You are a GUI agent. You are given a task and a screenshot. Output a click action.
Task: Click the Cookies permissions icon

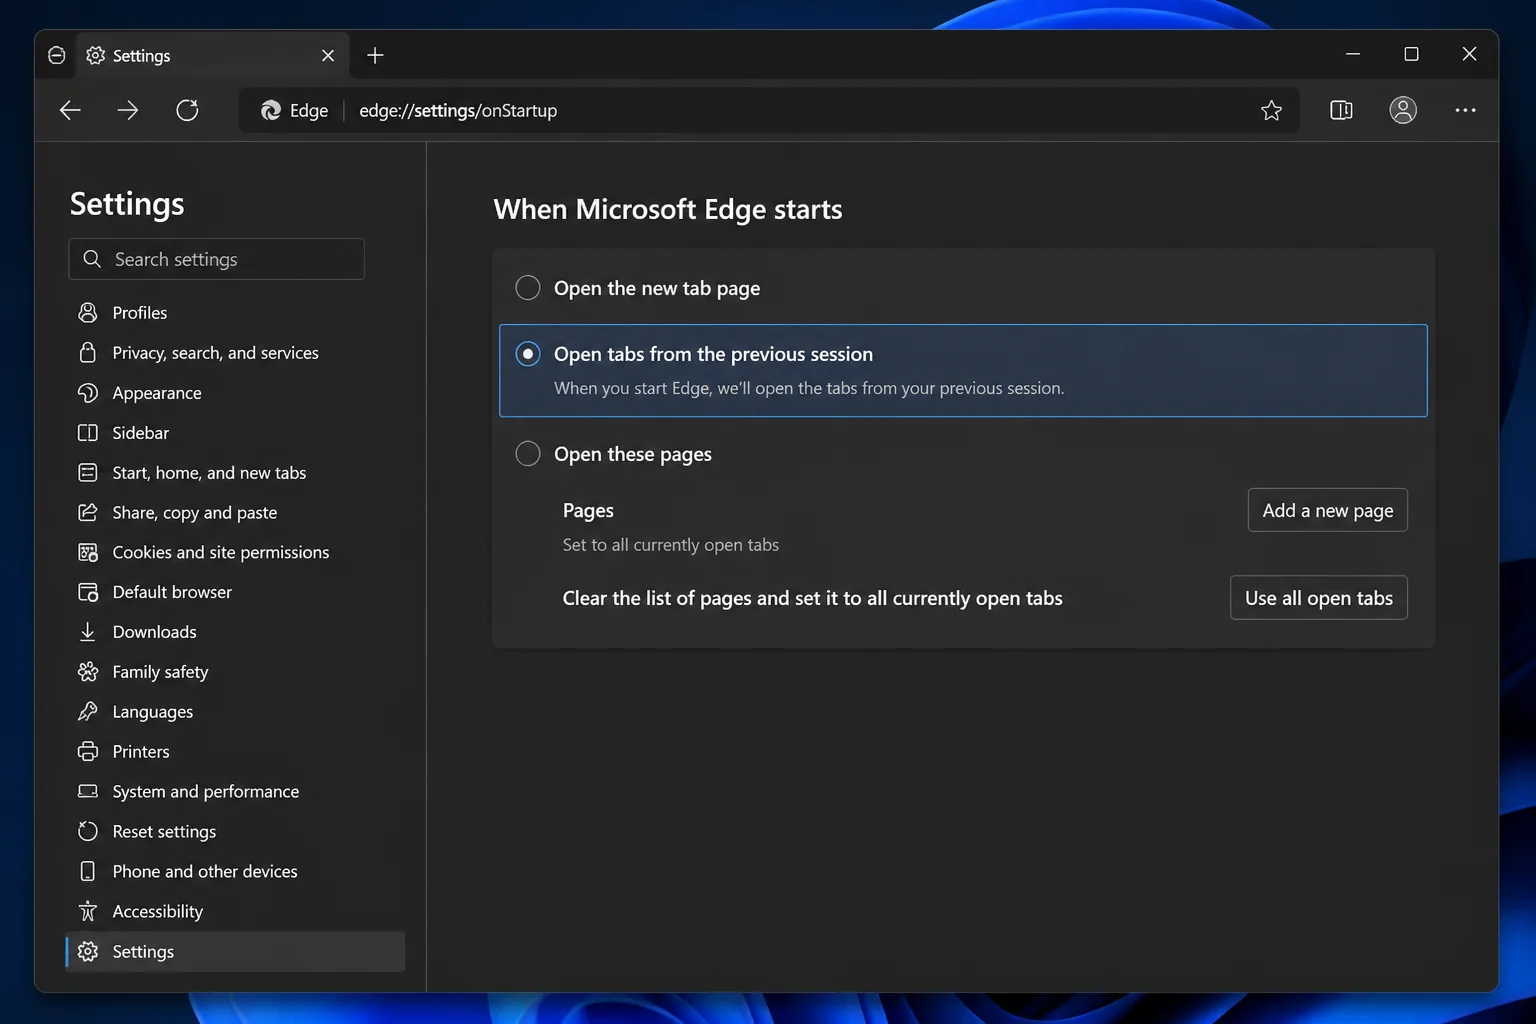tap(88, 552)
